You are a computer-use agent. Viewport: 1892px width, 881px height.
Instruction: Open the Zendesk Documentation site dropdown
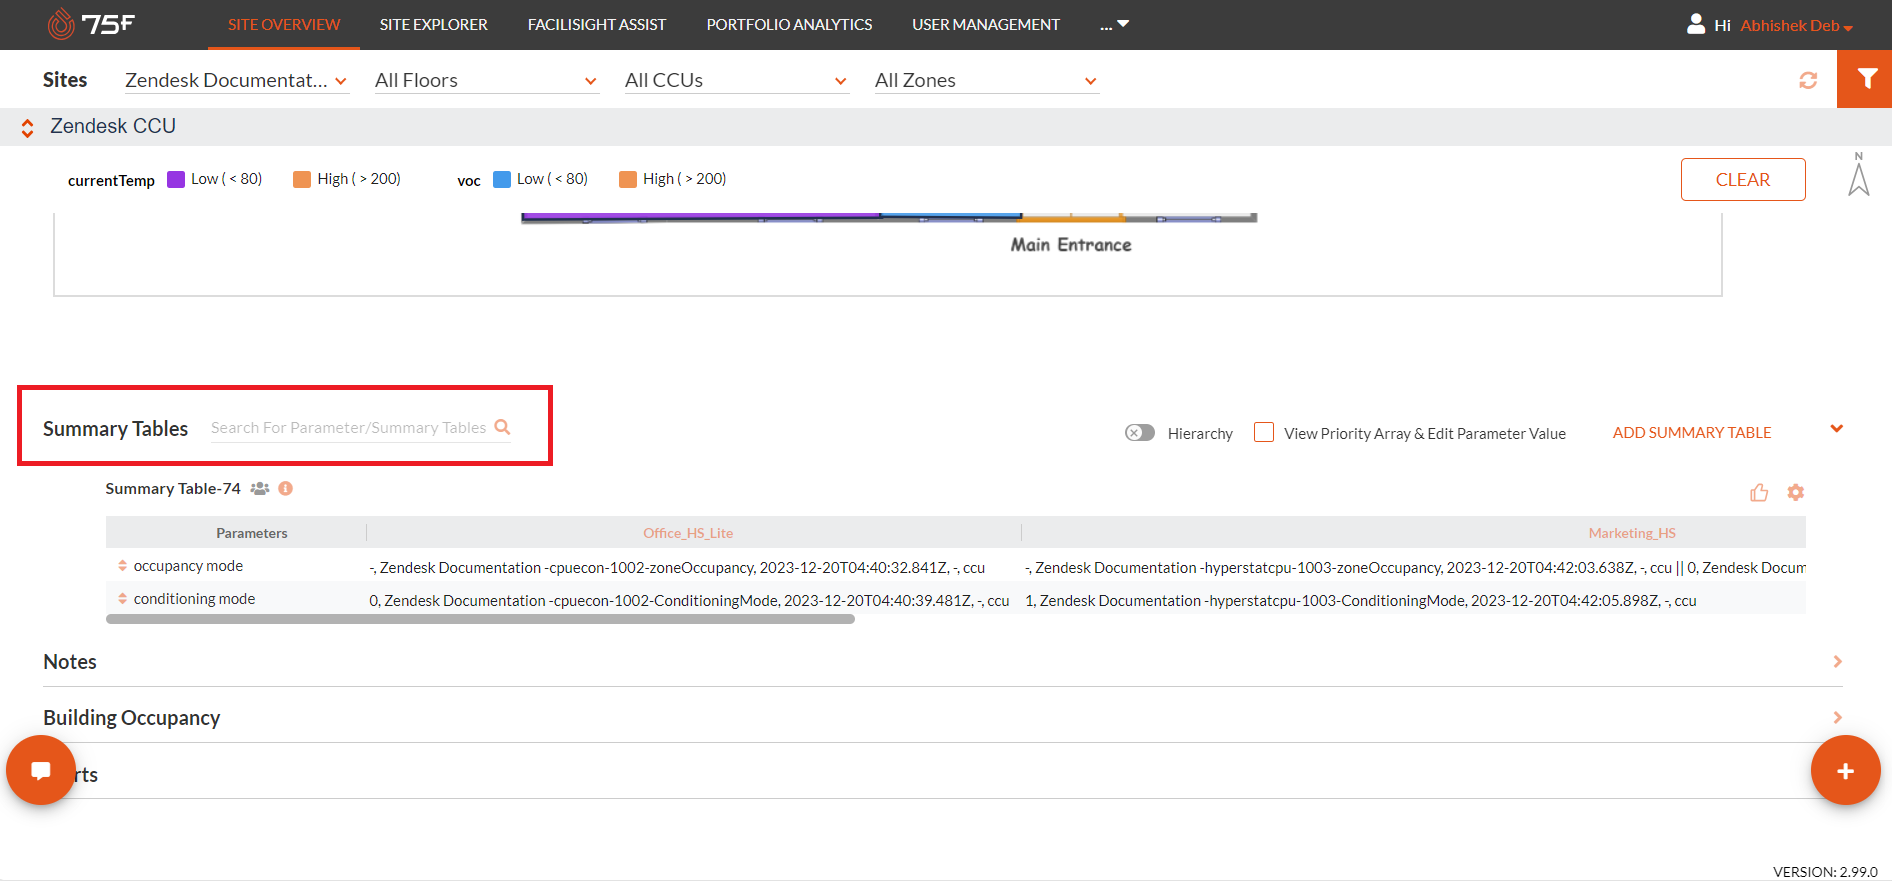tap(236, 80)
